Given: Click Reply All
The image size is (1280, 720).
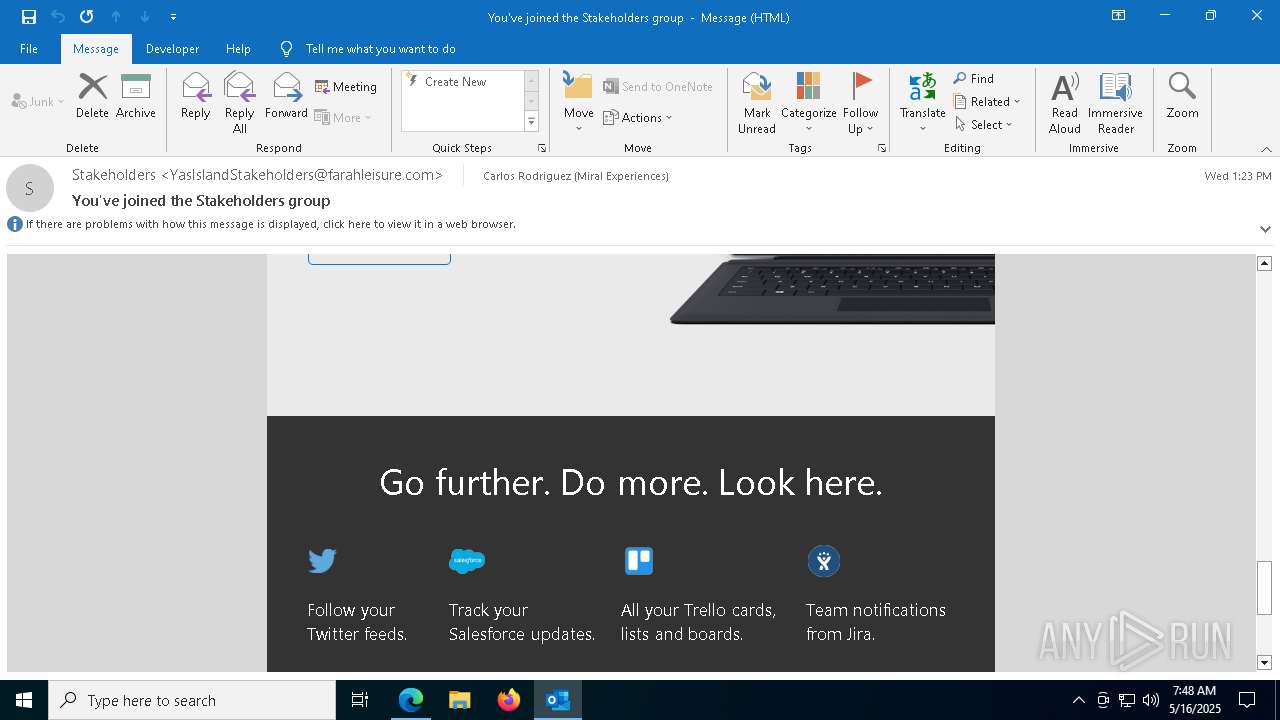Looking at the screenshot, I should click(240, 102).
